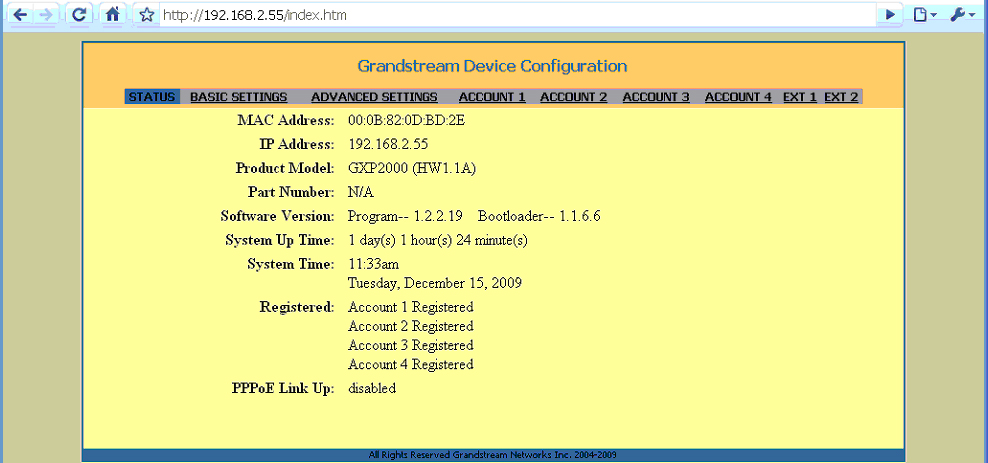988x463 pixels.
Task: Reload the current page
Action: 81,15
